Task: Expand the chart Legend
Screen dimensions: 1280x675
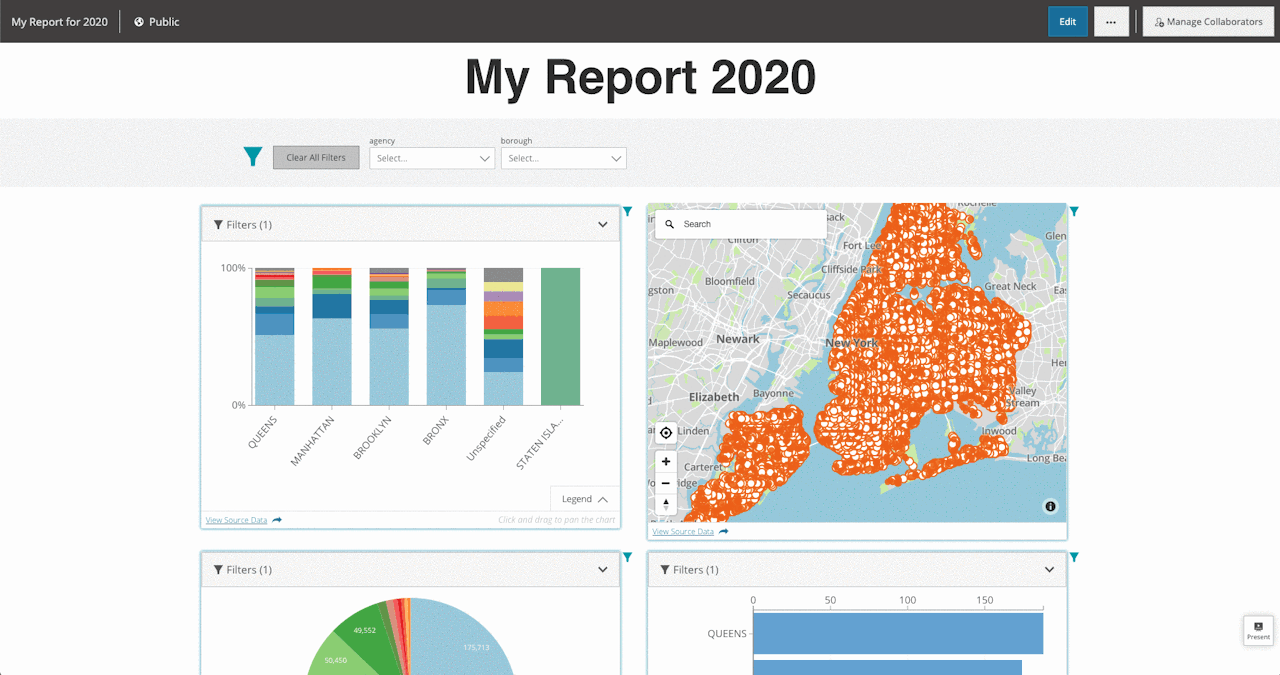Action: tap(585, 499)
